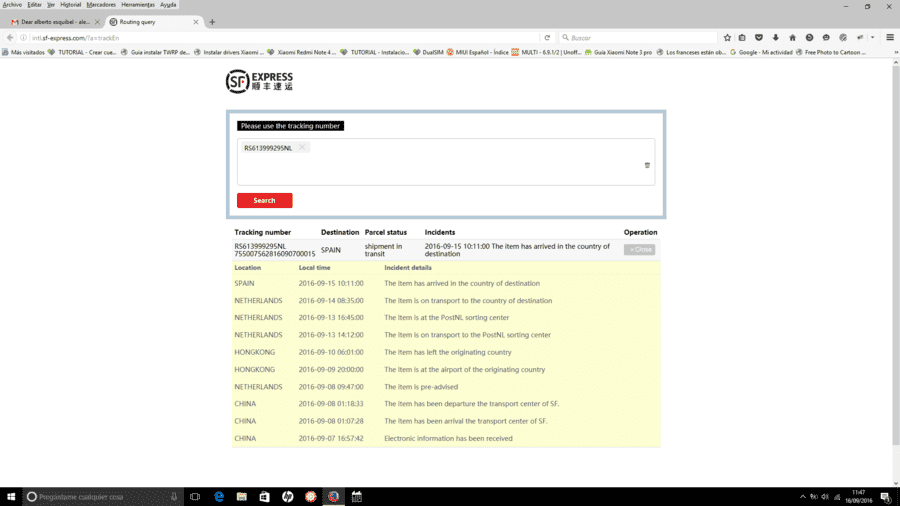This screenshot has width=900, height=506.
Task: Open Guia instalar TWRP bookmark
Action: pos(155,52)
